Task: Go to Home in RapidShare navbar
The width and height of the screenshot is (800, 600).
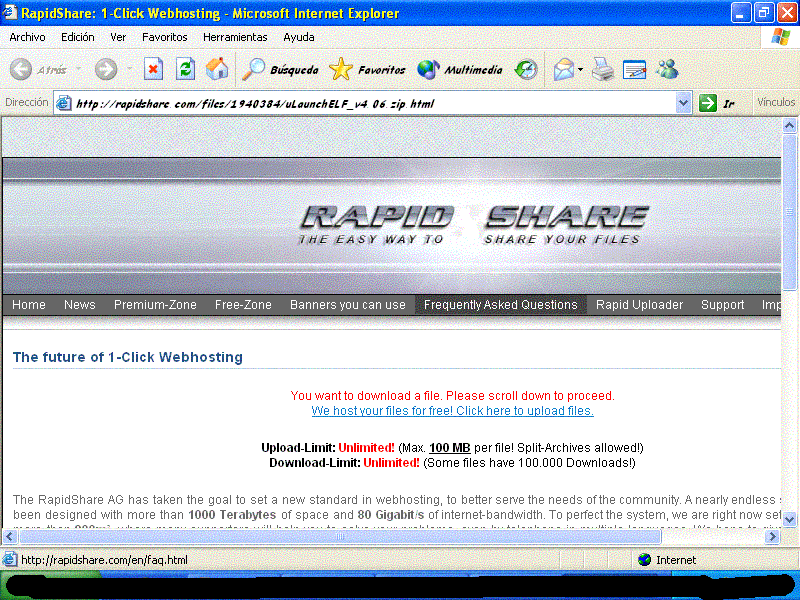Action: pyautogui.click(x=29, y=305)
